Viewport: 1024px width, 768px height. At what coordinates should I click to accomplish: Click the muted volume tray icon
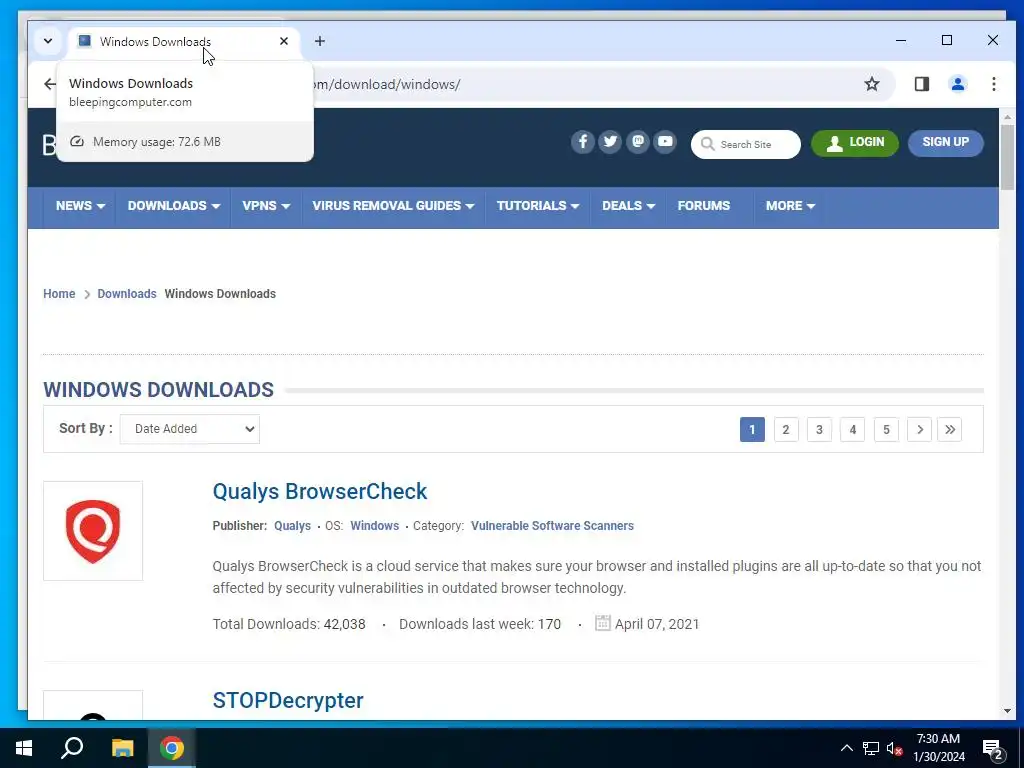[x=895, y=748]
